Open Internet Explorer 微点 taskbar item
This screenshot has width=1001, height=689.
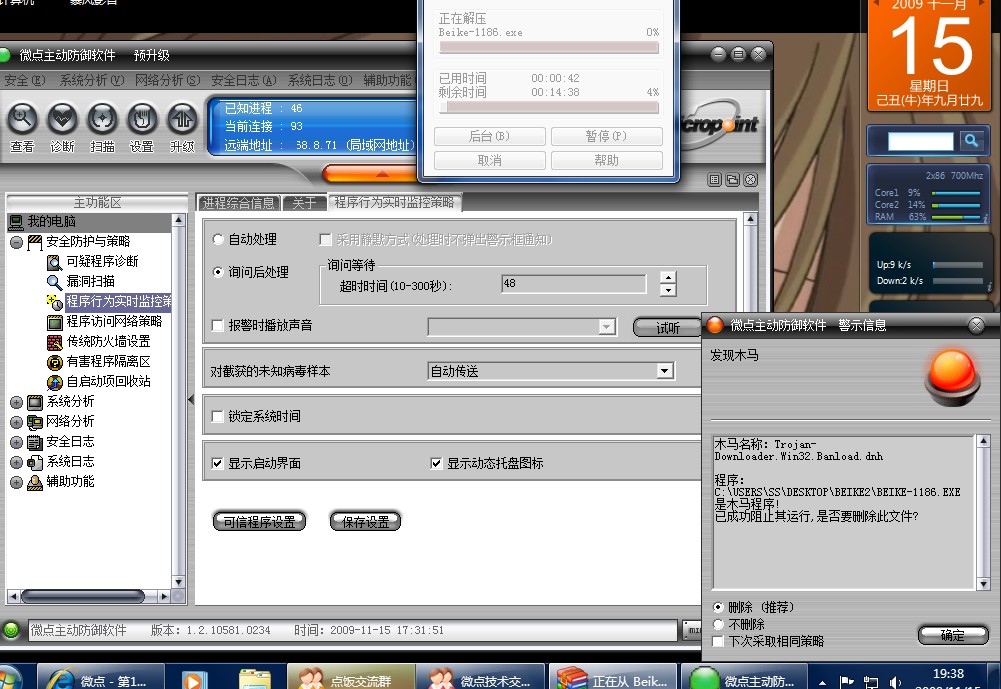pos(101,678)
